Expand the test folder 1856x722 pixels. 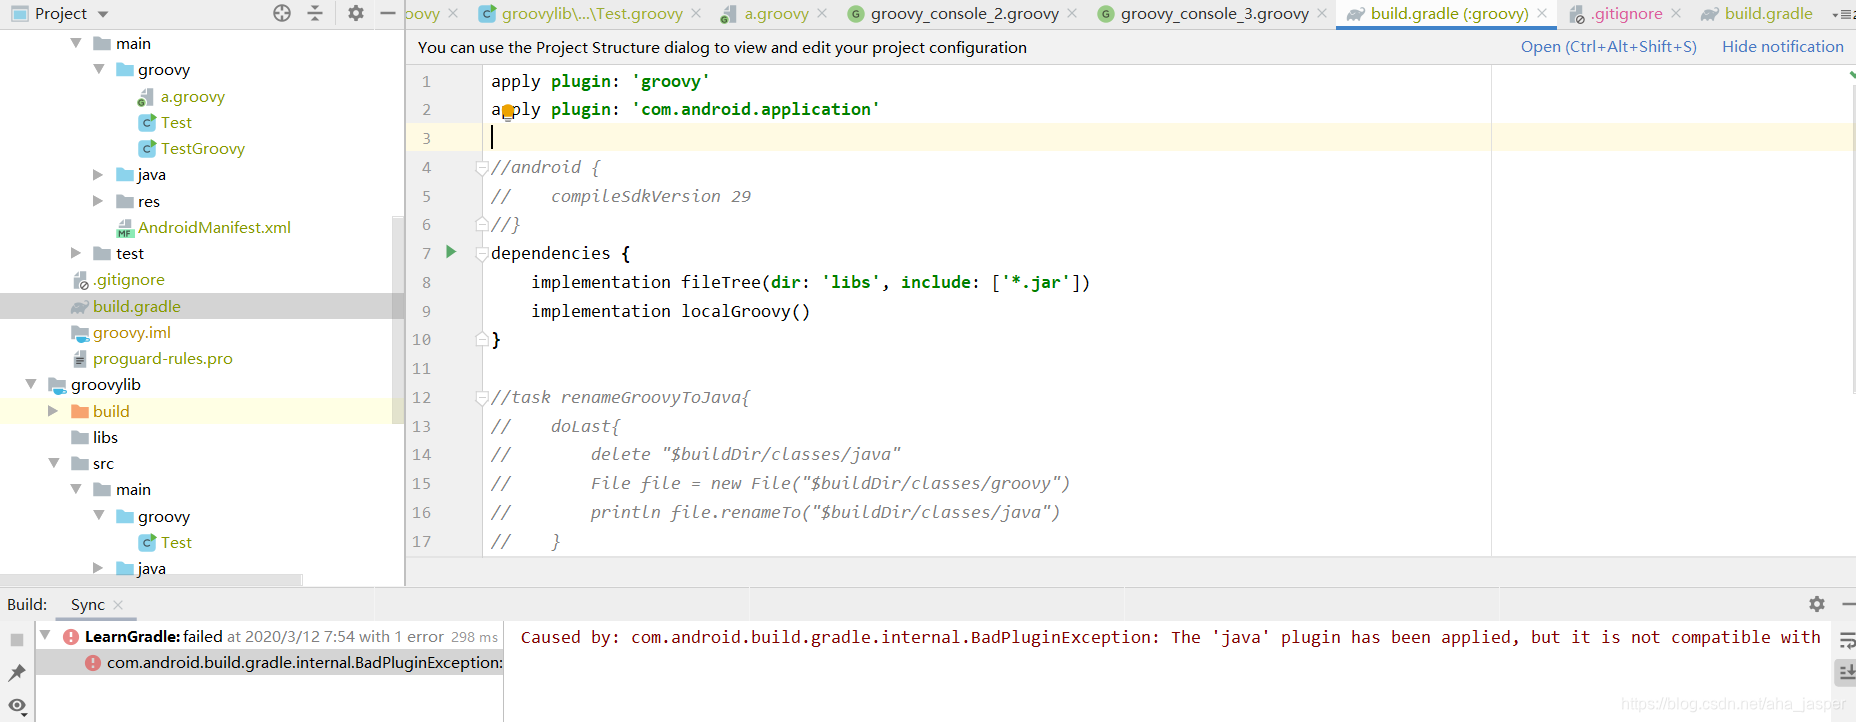(76, 253)
